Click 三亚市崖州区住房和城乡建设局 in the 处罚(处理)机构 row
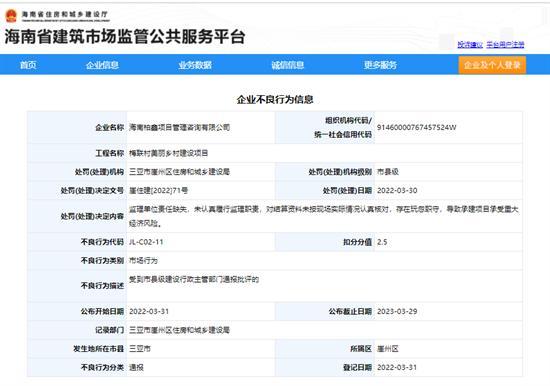Screen dimensions: 550x386 (x=180, y=172)
